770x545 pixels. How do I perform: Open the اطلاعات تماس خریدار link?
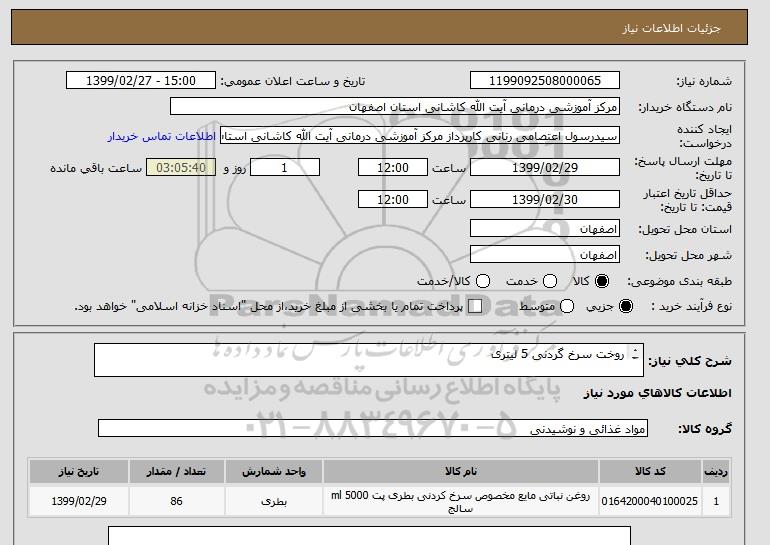coord(162,136)
